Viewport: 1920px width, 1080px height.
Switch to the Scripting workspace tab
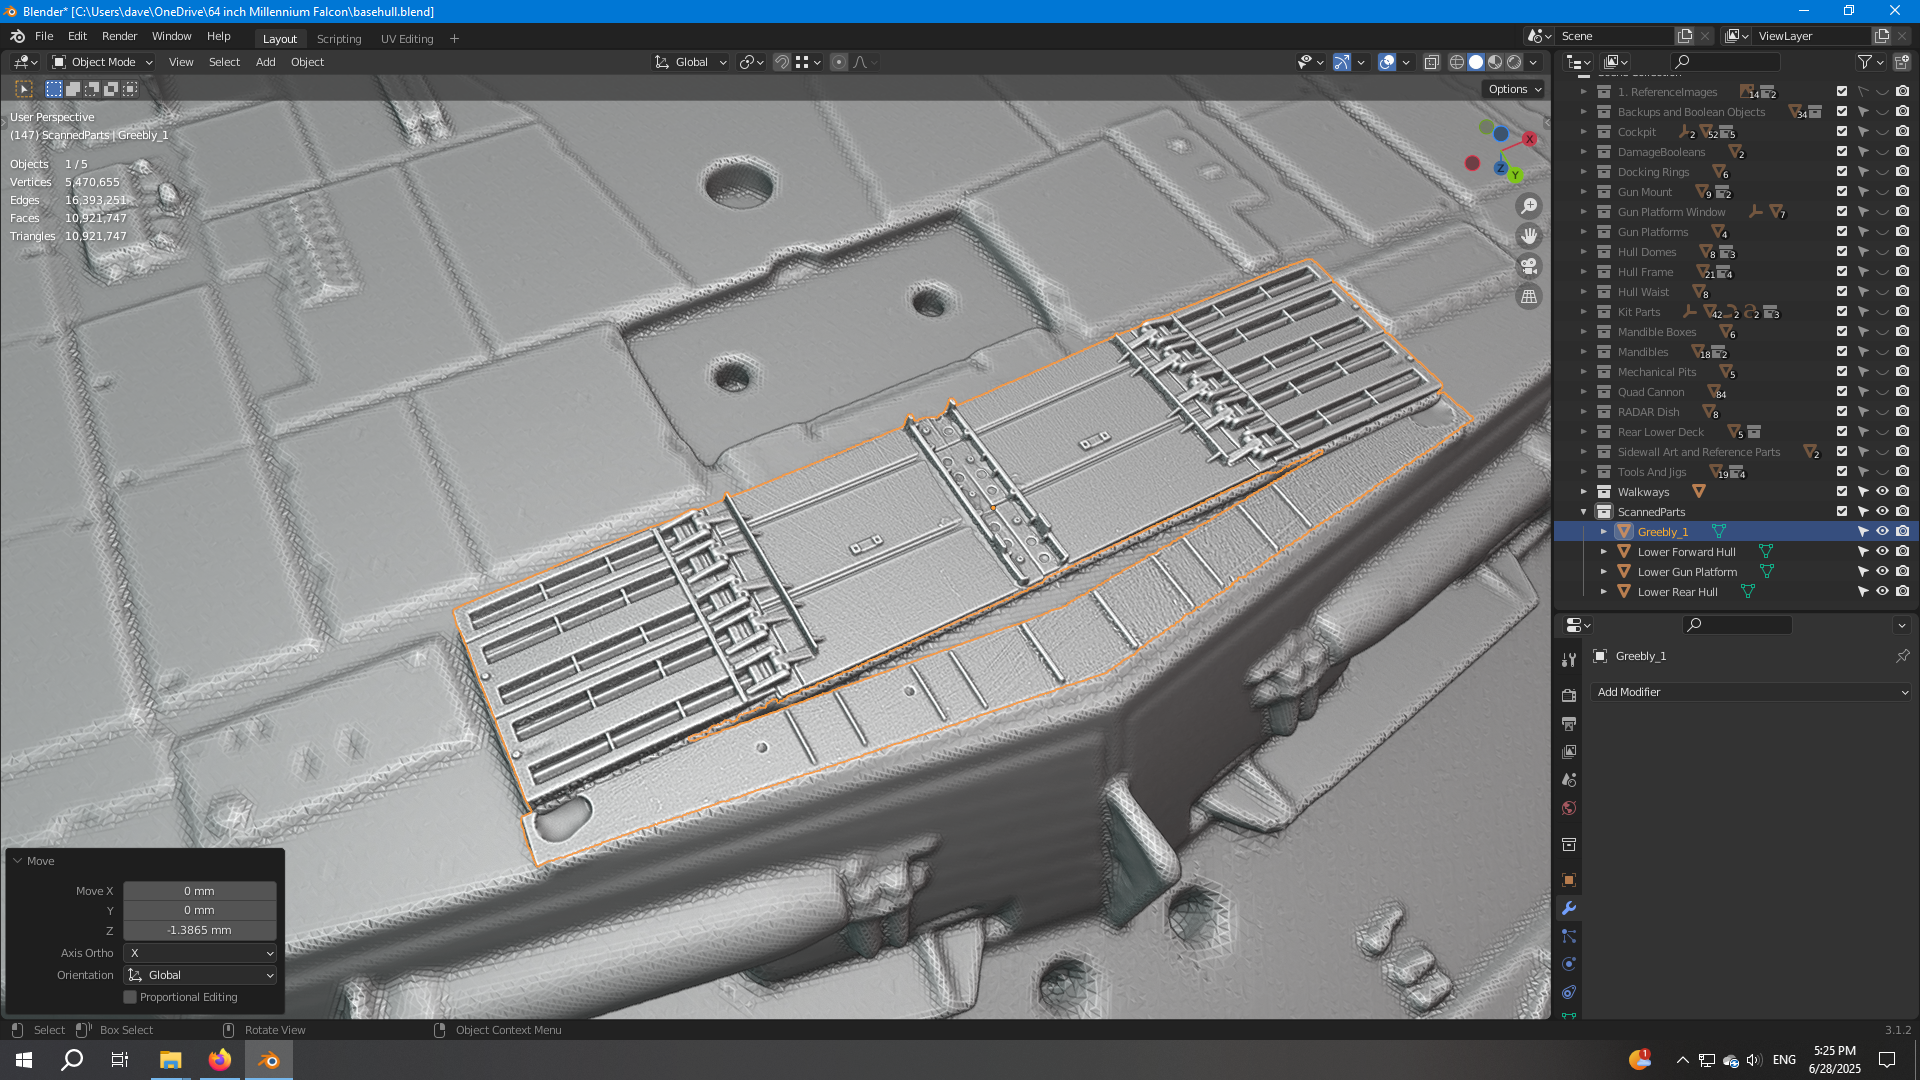tap(339, 39)
